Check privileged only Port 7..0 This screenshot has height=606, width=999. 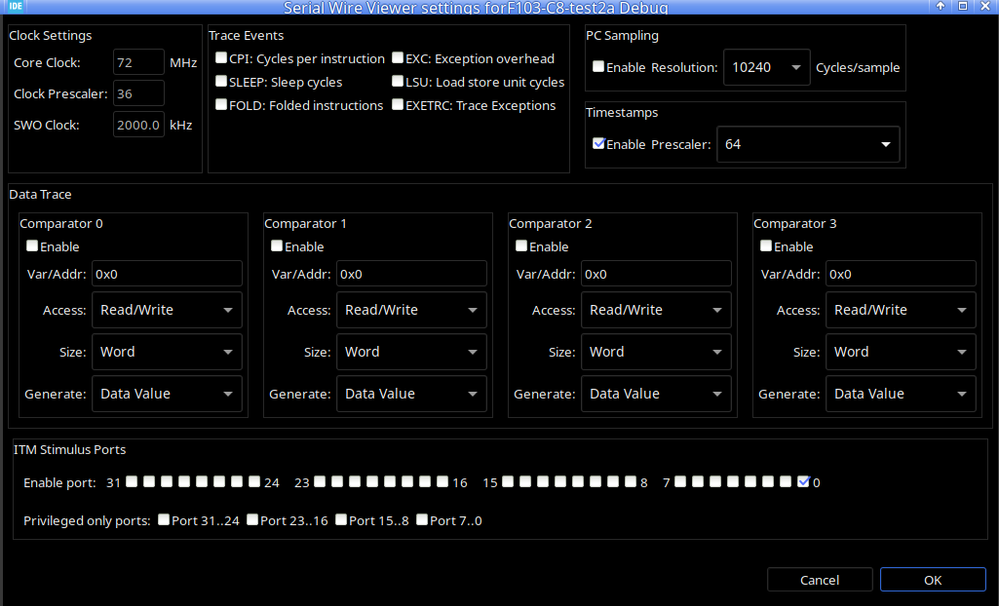click(422, 520)
